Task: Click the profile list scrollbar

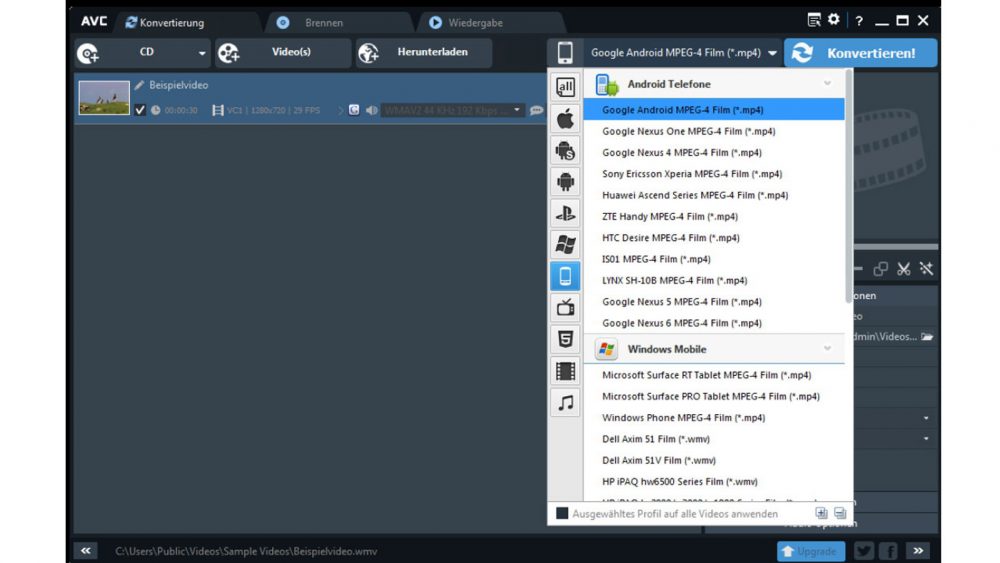Action: (849, 185)
